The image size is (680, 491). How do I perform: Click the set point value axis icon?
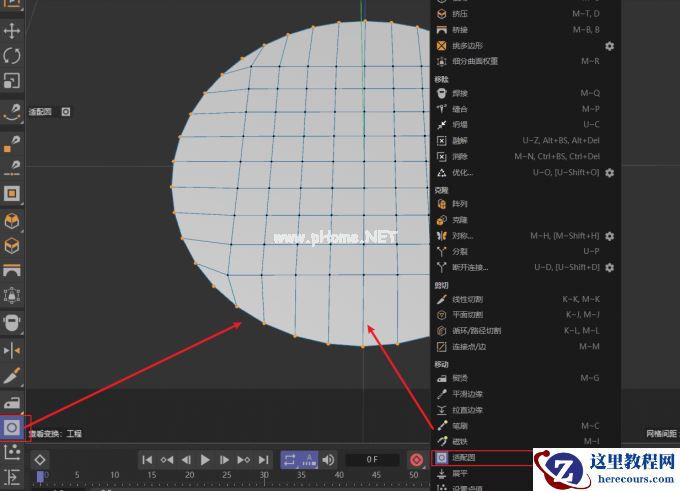[12, 452]
